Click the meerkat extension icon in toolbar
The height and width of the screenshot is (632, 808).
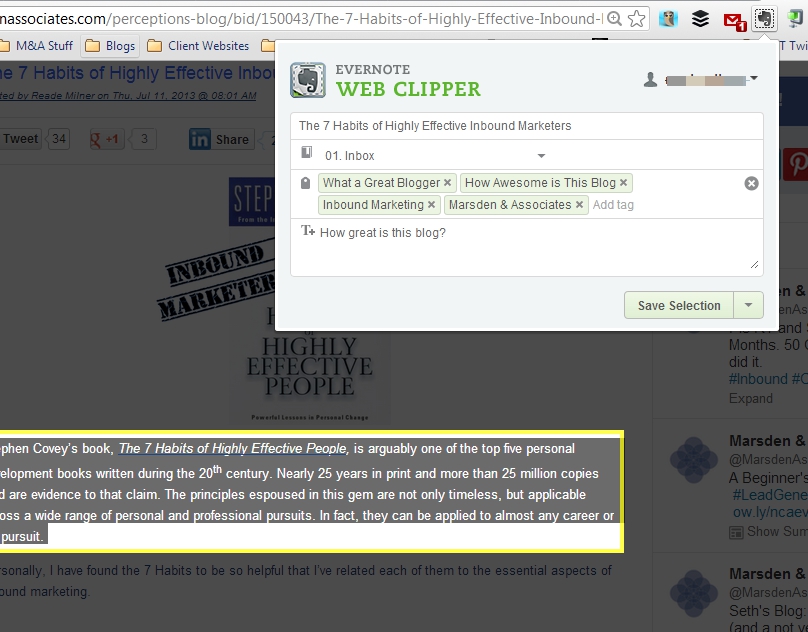pos(668,19)
